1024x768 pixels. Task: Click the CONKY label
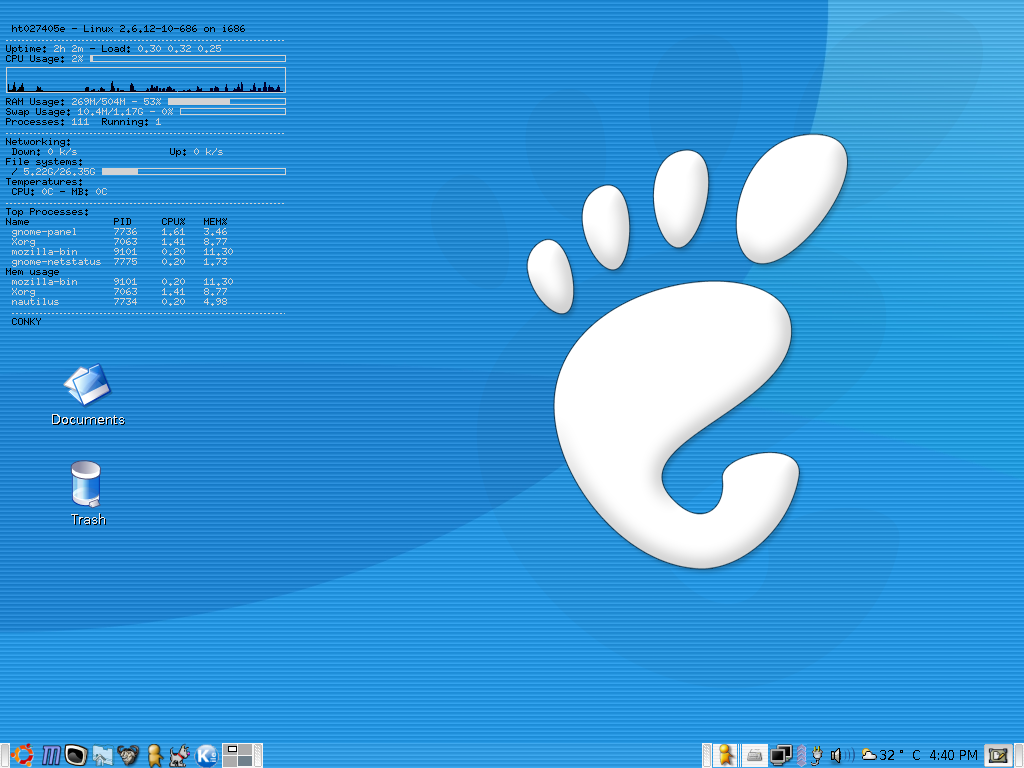[26, 322]
